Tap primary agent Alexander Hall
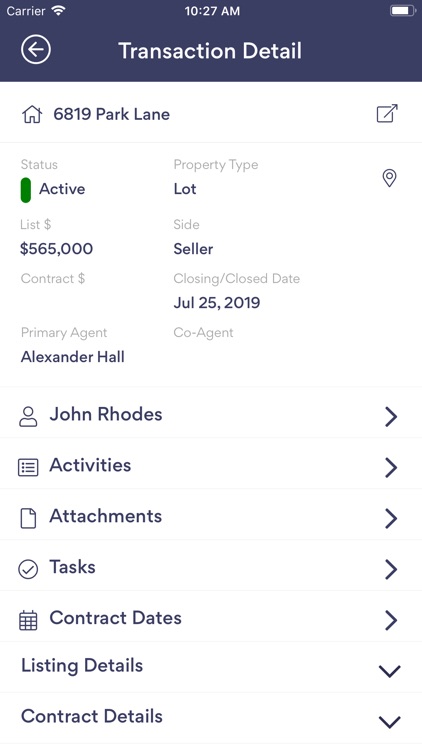Screen dimensions: 422x750 [x=73, y=357]
